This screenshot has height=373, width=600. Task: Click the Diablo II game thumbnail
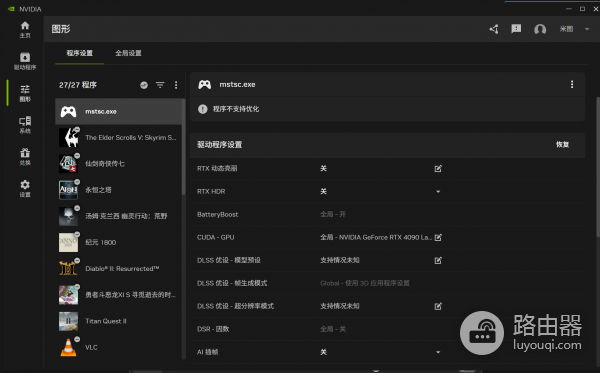[68, 269]
